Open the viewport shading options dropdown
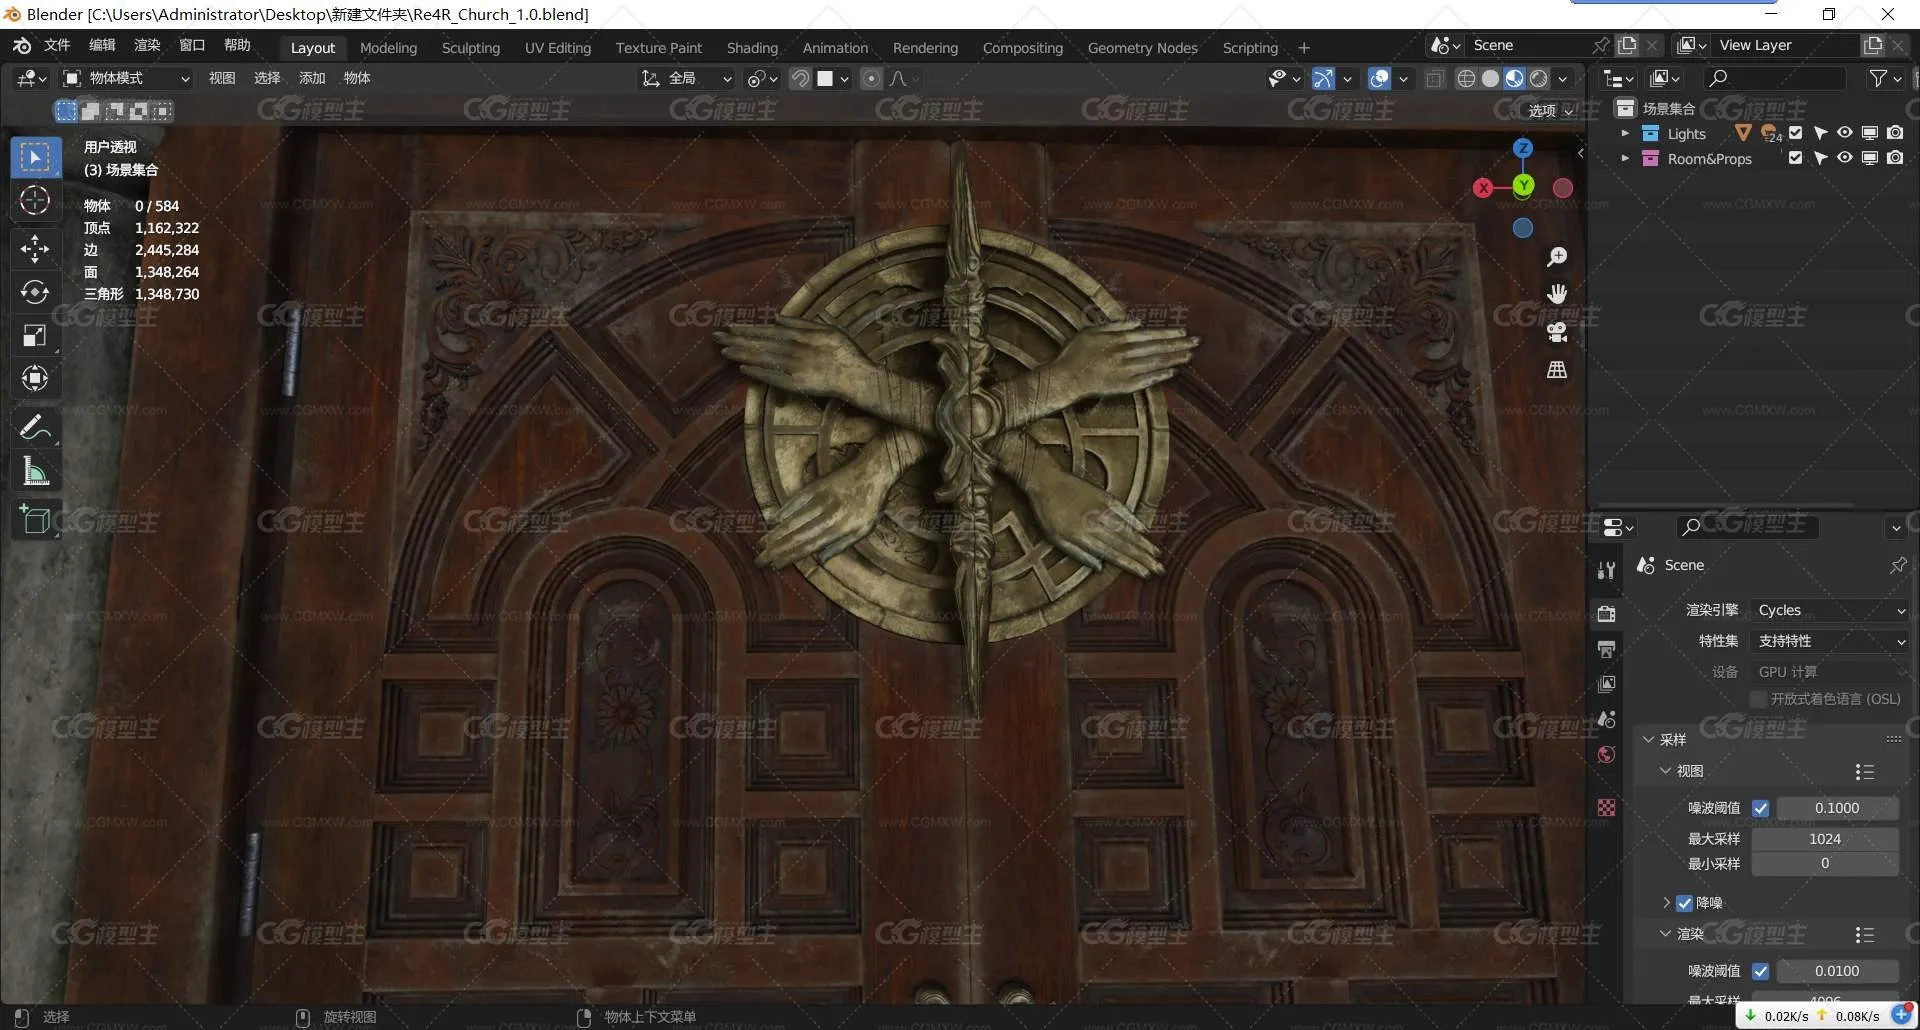 click(x=1562, y=78)
